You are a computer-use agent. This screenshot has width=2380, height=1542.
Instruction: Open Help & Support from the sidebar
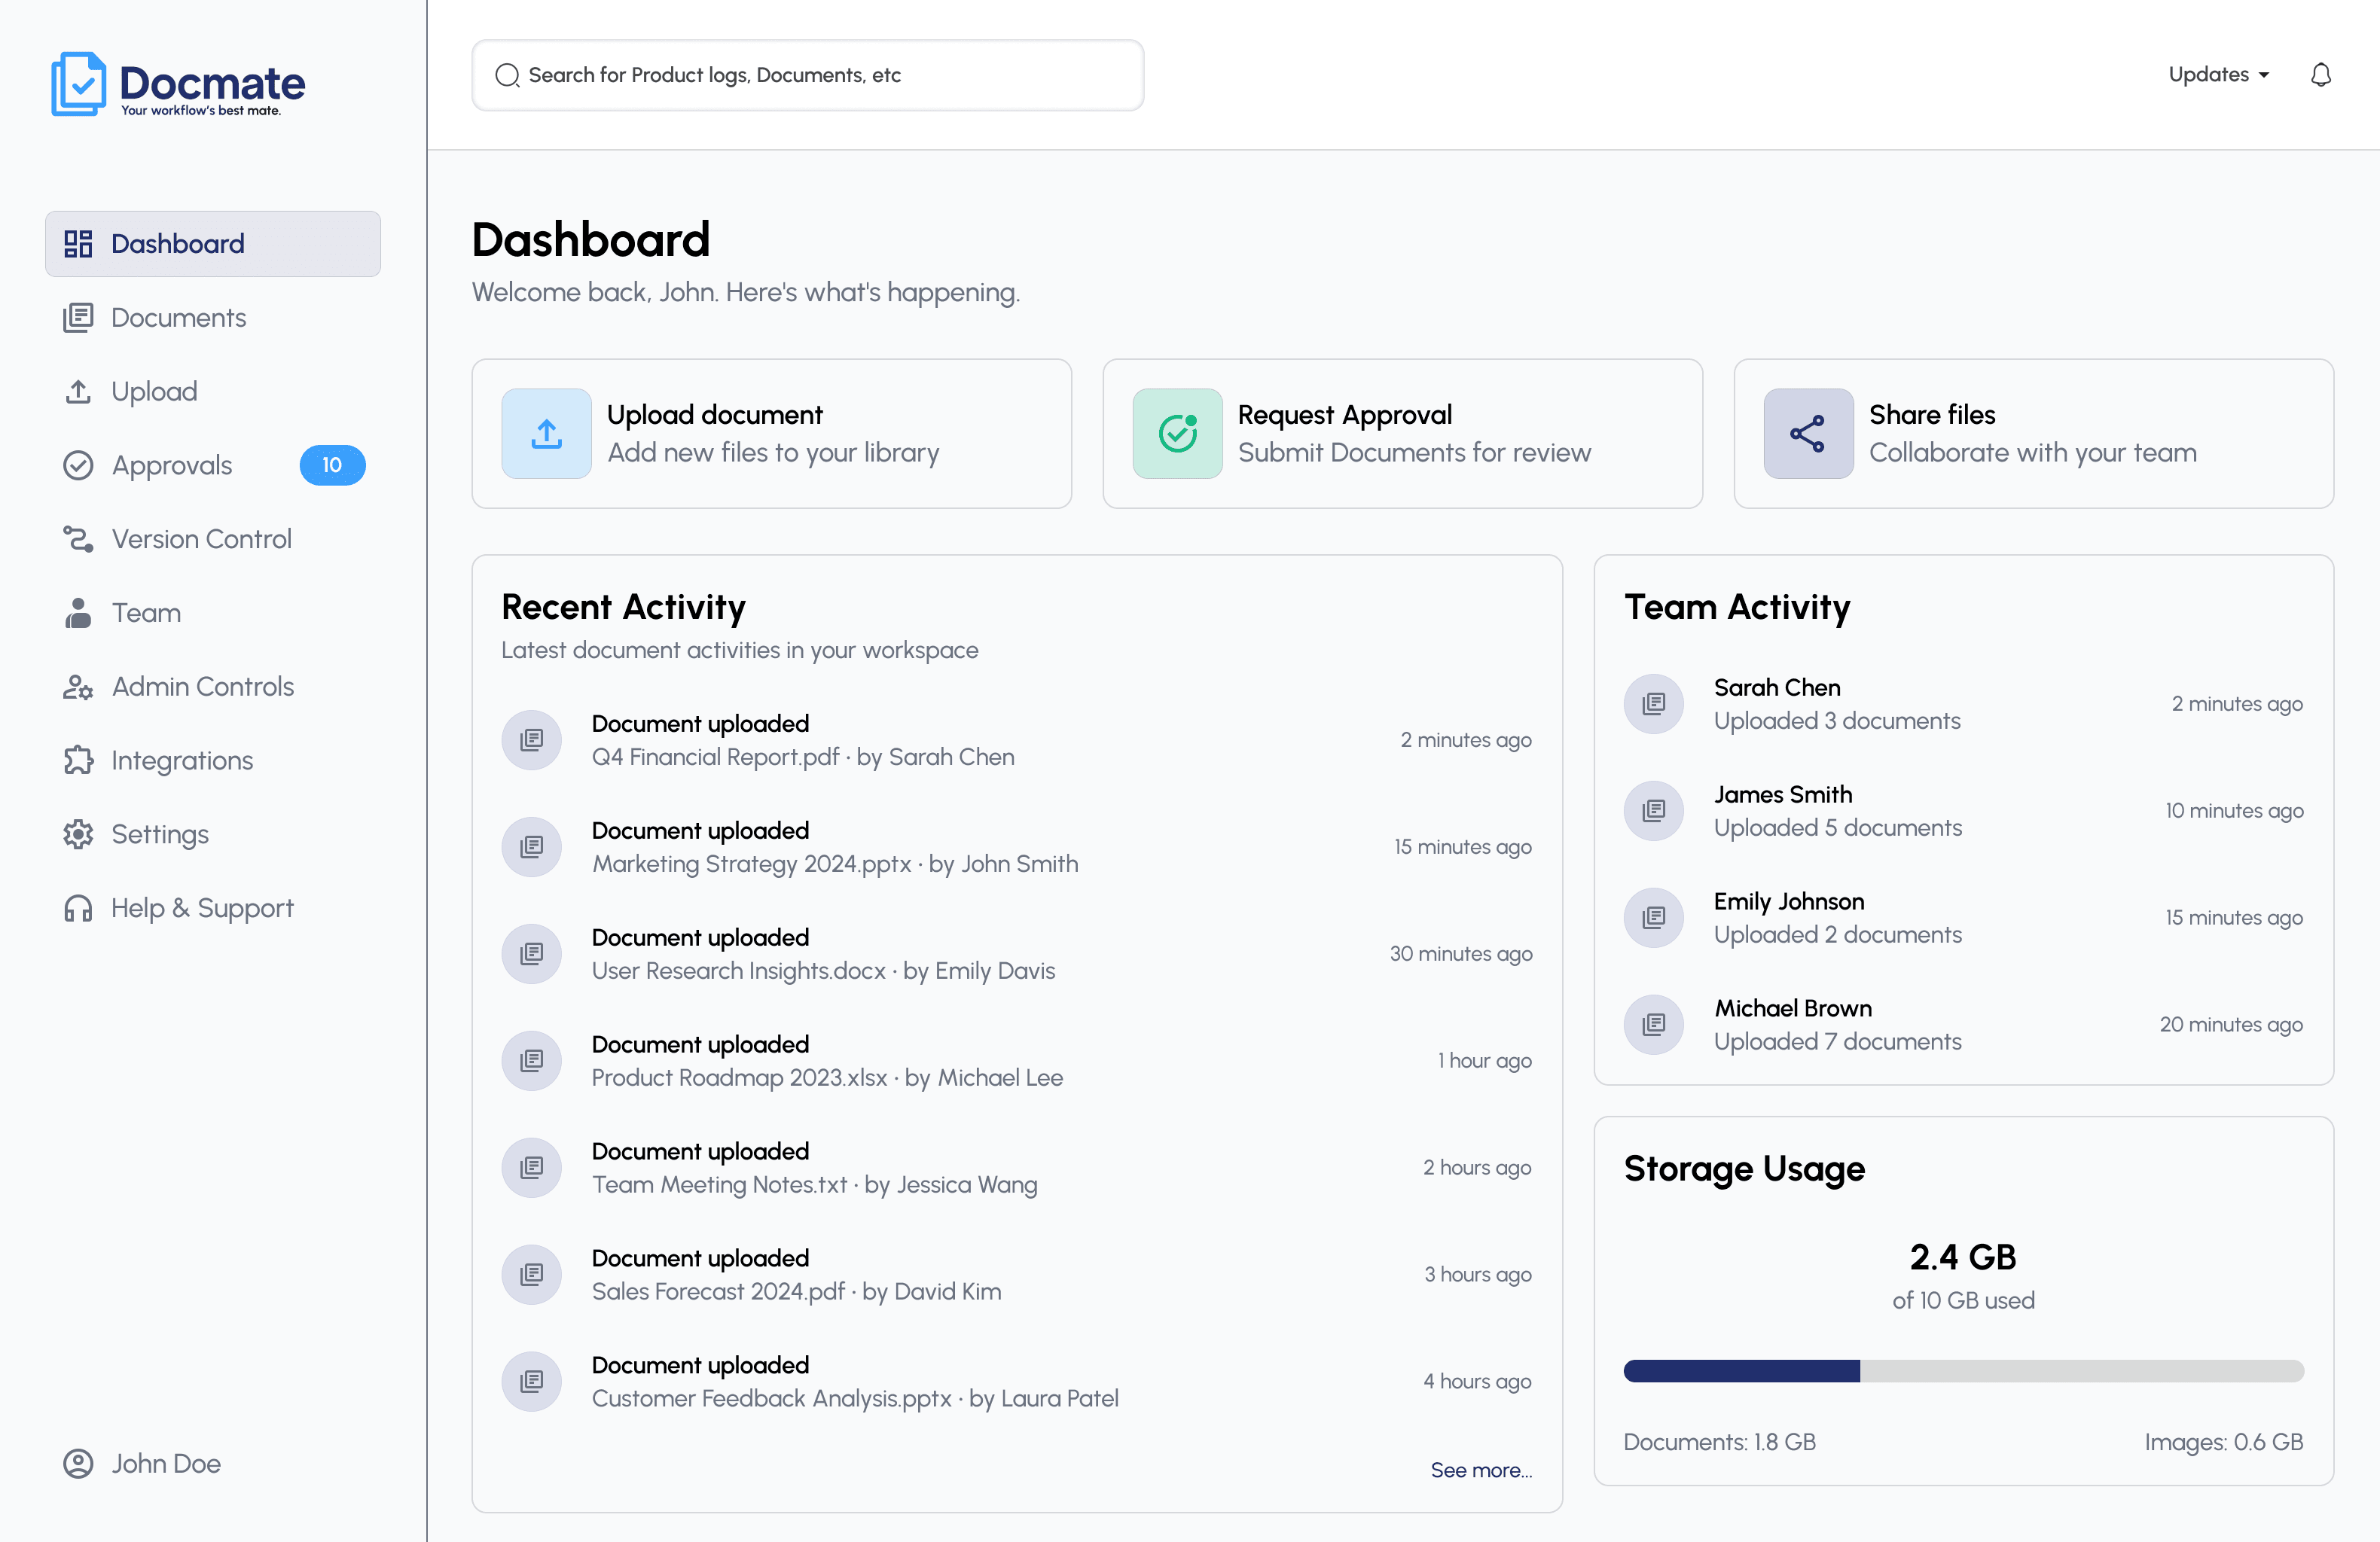coord(213,908)
